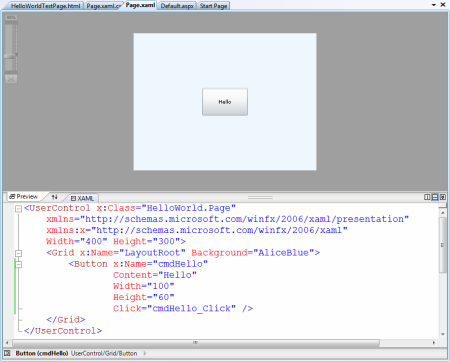Click the Content="Hello" attribute line
450x362 pixels.
[x=155, y=275]
